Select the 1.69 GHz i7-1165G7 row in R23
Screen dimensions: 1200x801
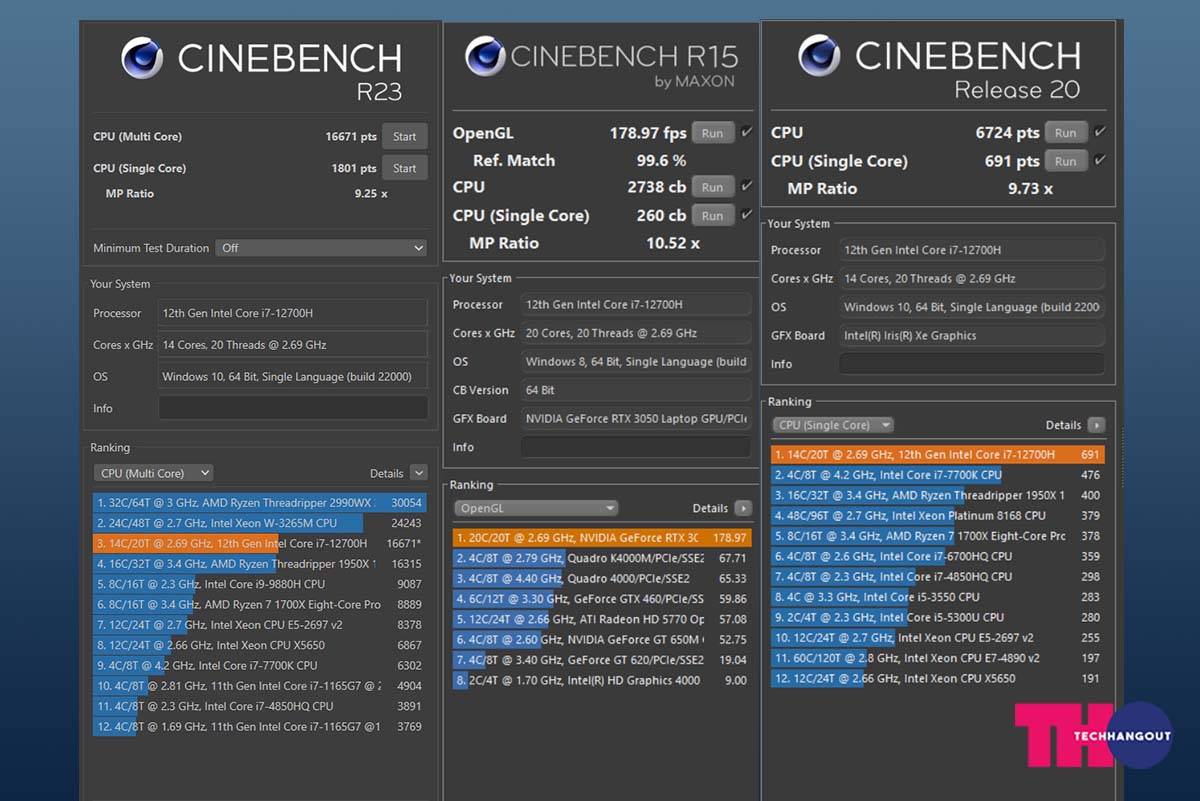tap(260, 727)
